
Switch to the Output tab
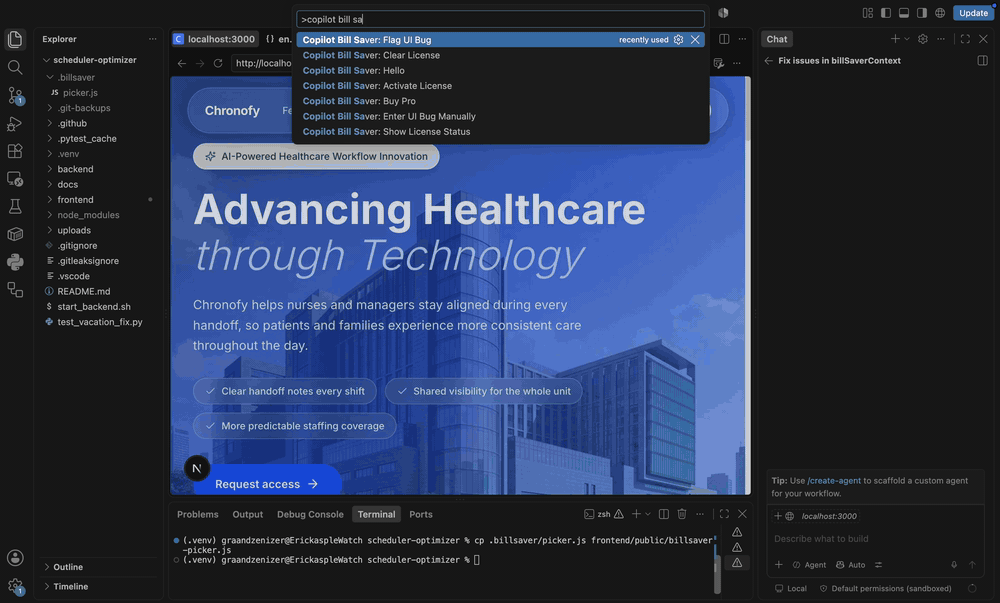[247, 514]
